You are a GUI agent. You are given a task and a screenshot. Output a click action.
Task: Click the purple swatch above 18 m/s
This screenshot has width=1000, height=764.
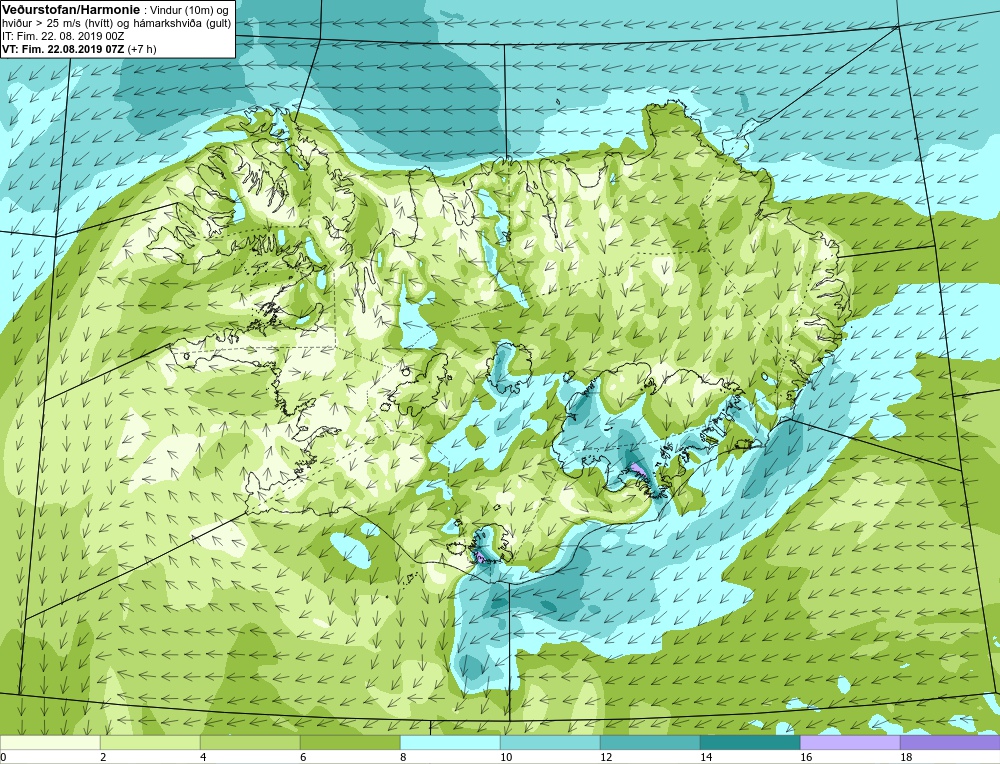coord(950,743)
